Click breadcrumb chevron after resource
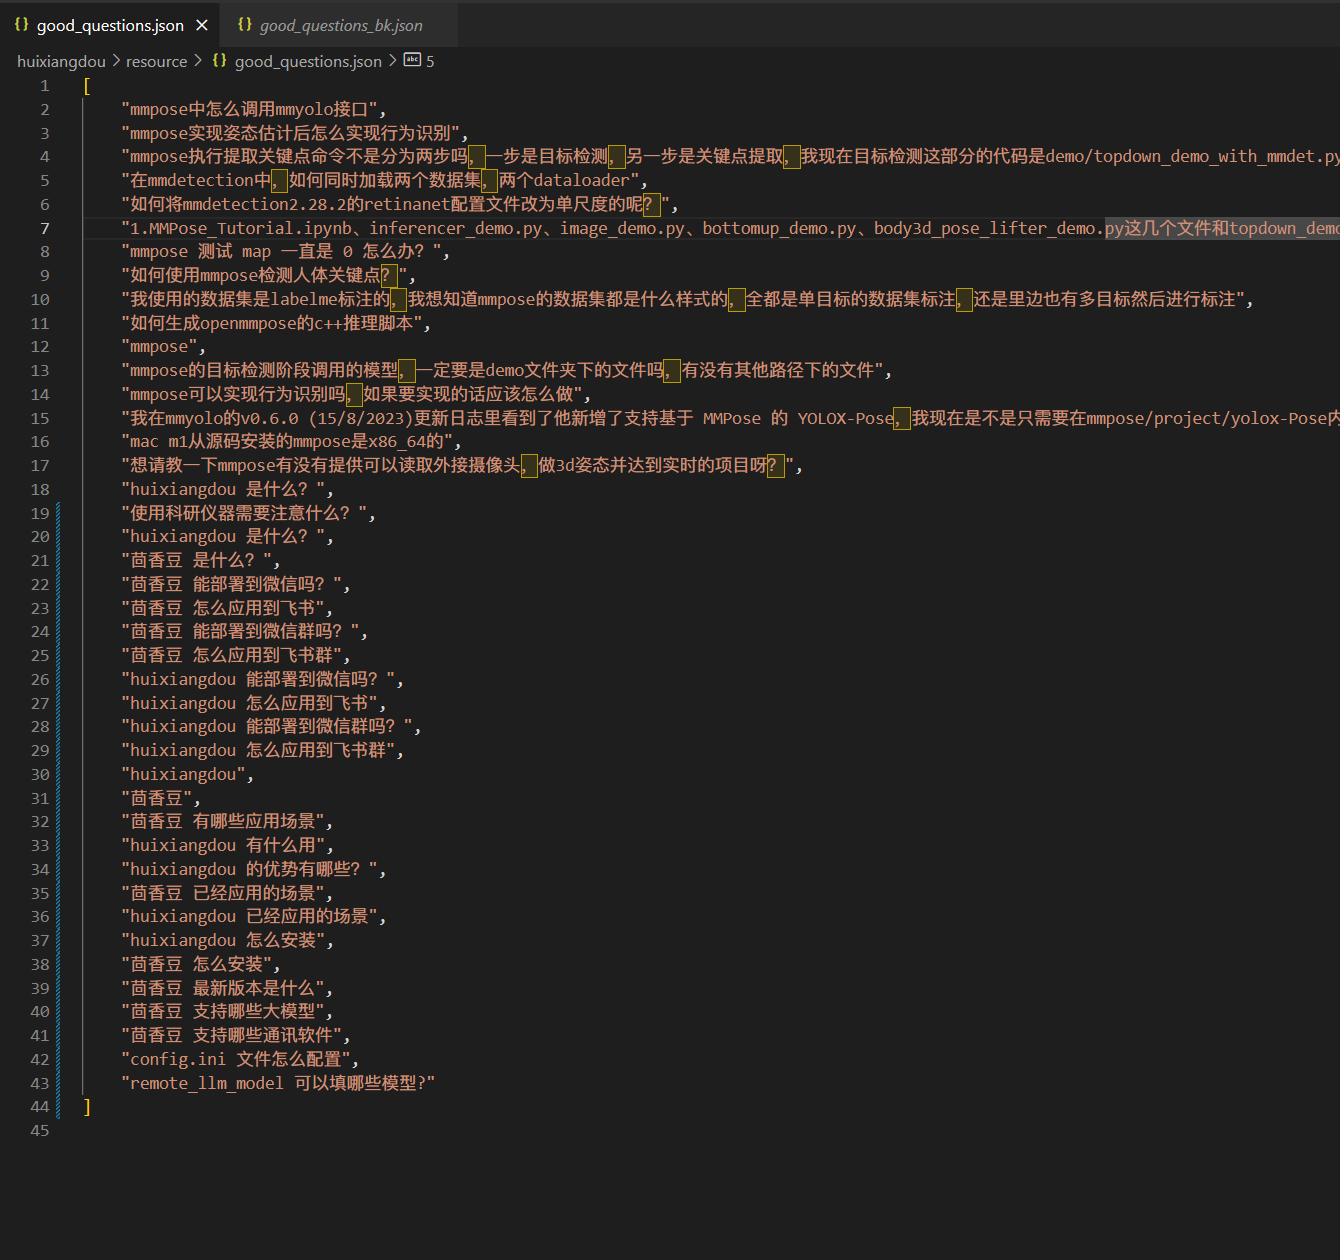The image size is (1340, 1260). [198, 61]
